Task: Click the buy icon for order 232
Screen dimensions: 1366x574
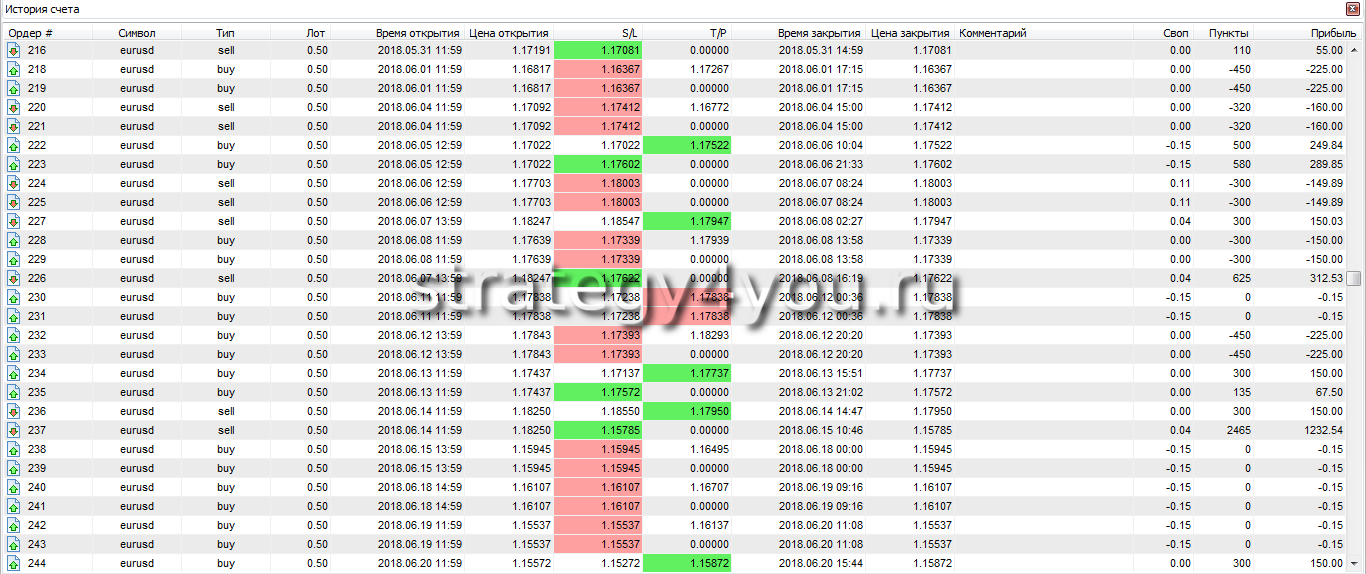Action: pos(14,335)
